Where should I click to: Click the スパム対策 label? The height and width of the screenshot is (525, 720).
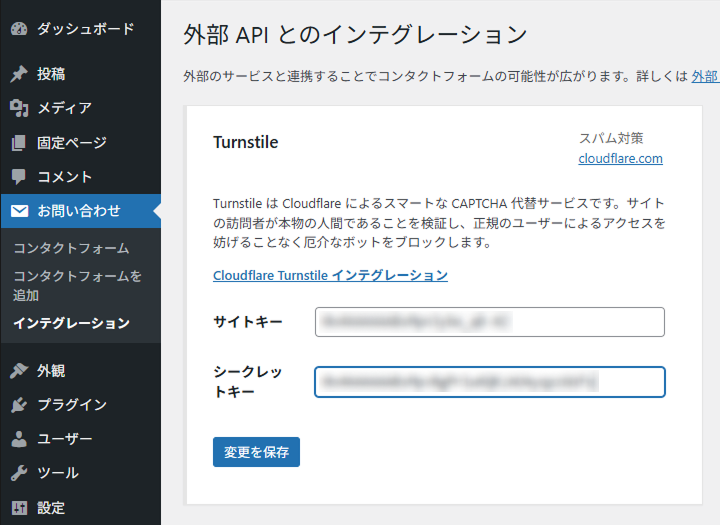pyautogui.click(x=611, y=138)
